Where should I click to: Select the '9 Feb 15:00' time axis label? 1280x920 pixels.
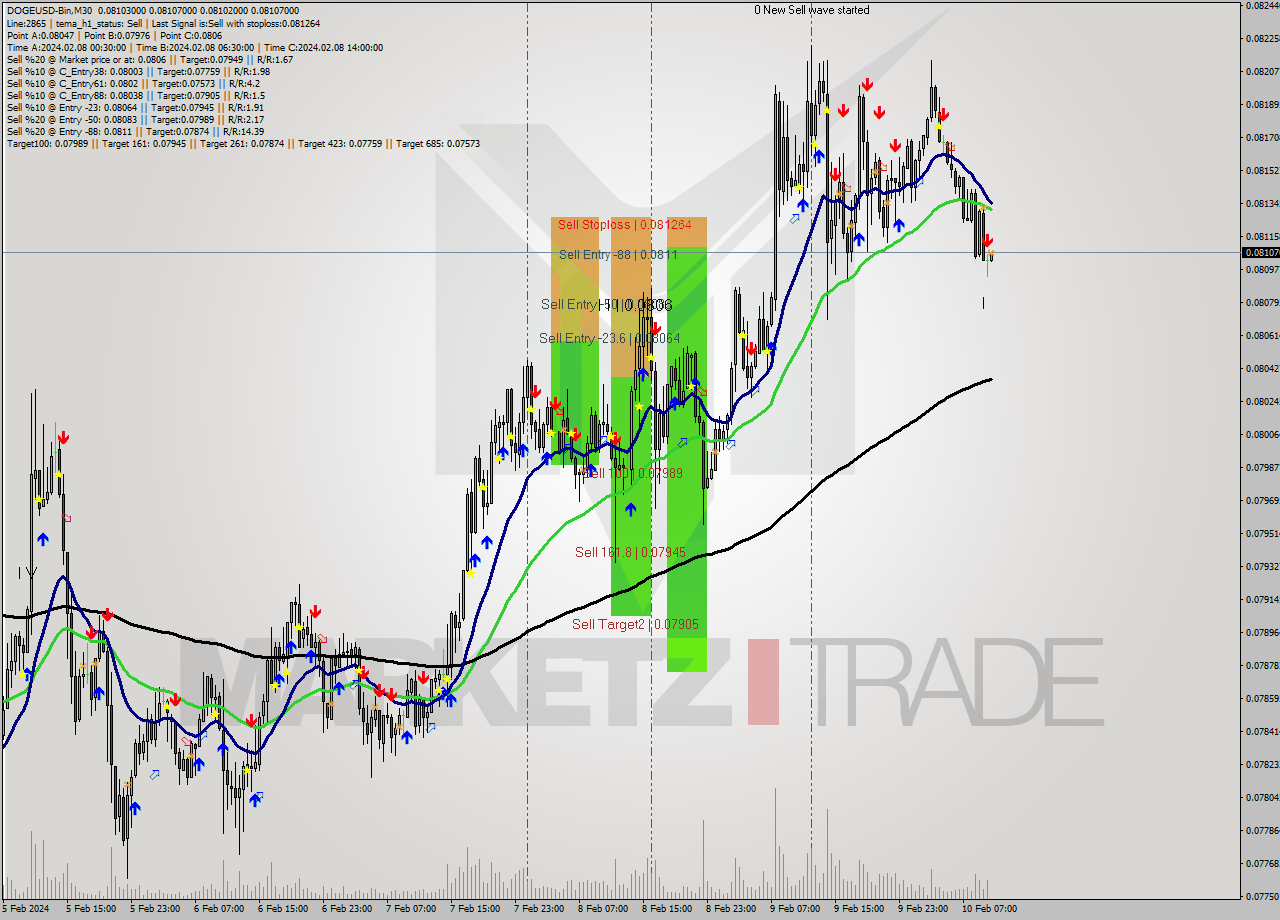click(859, 909)
